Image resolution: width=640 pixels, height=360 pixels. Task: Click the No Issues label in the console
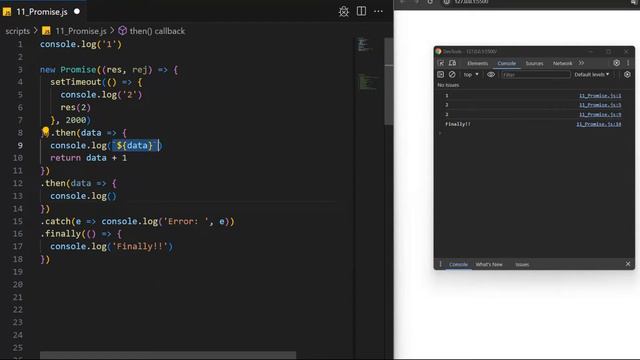448,85
